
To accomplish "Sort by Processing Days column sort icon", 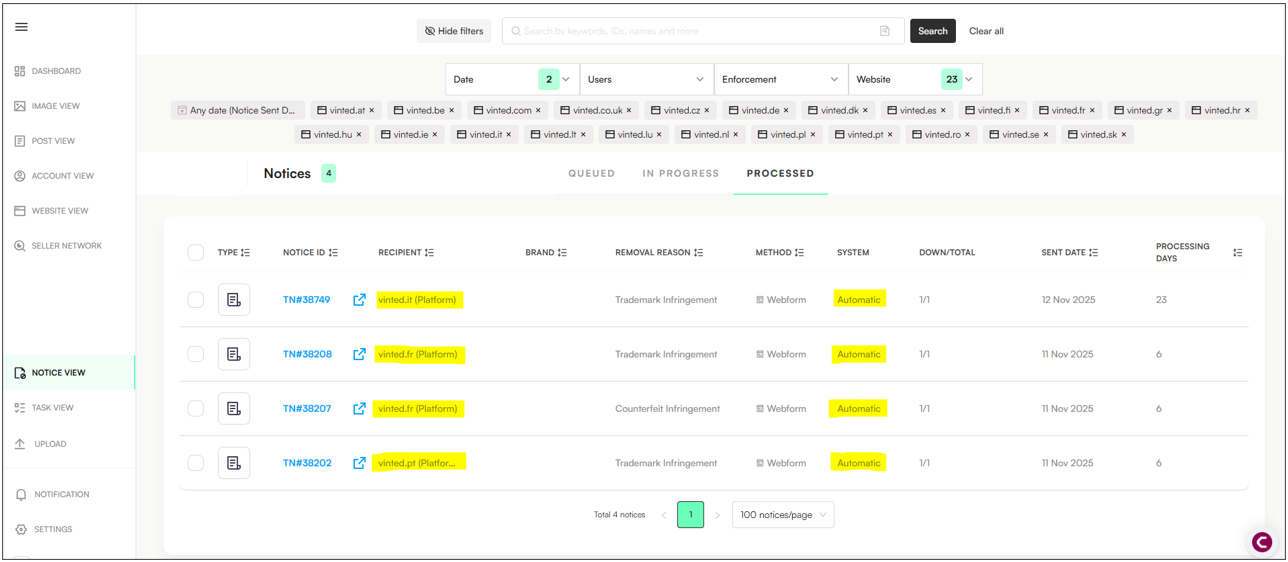I will (1238, 253).
